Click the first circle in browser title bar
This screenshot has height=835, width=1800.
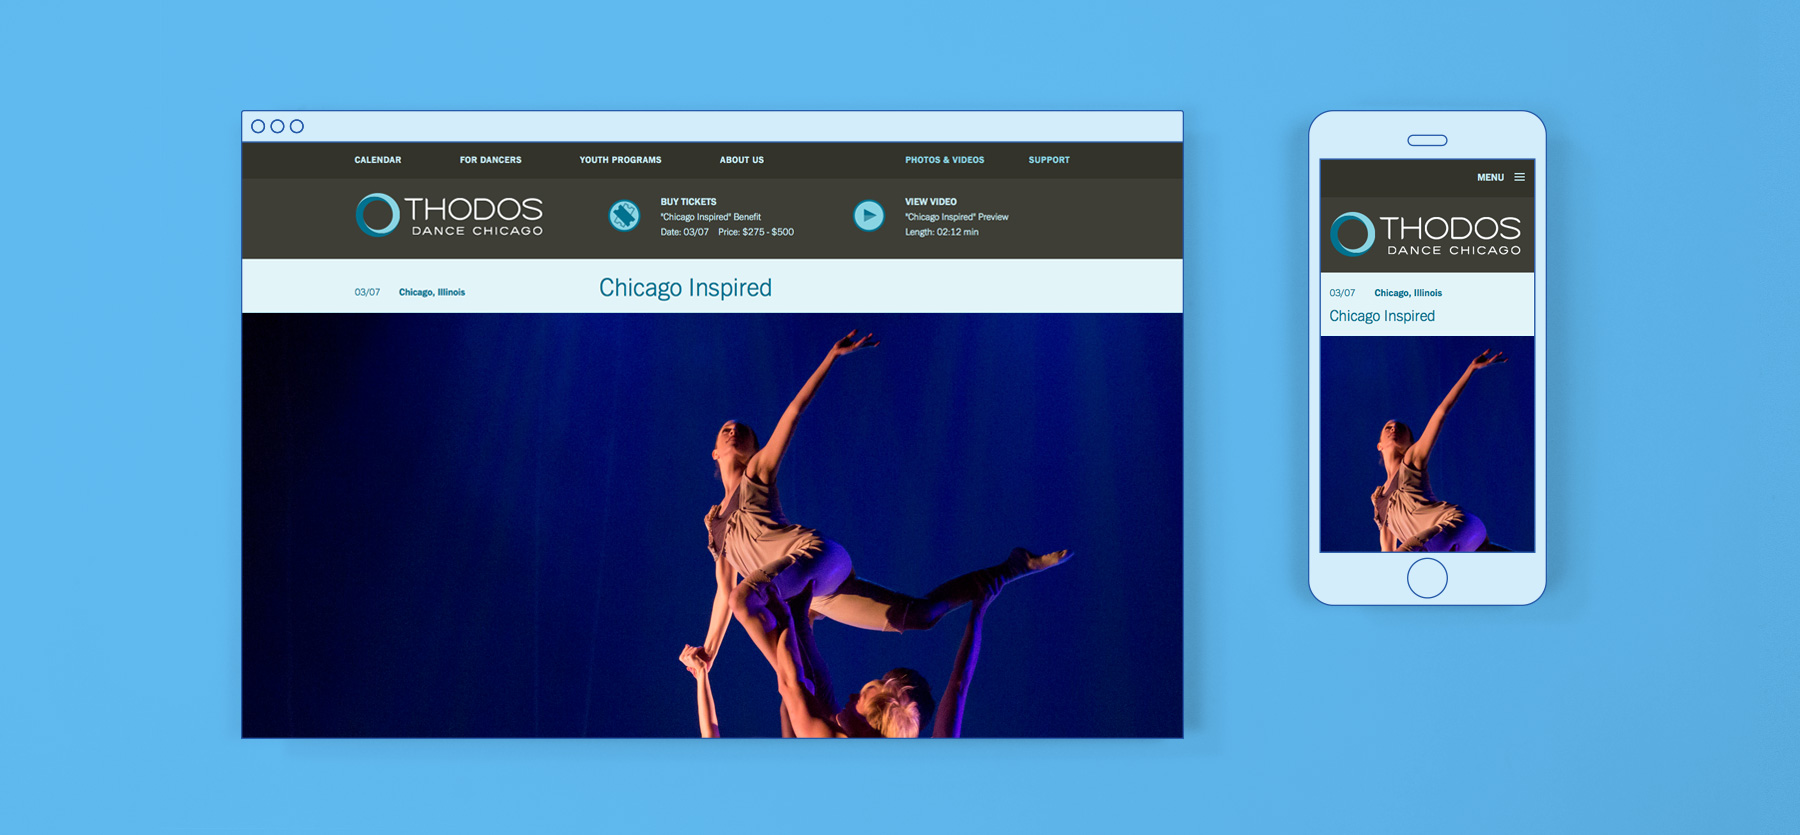click(x=258, y=126)
